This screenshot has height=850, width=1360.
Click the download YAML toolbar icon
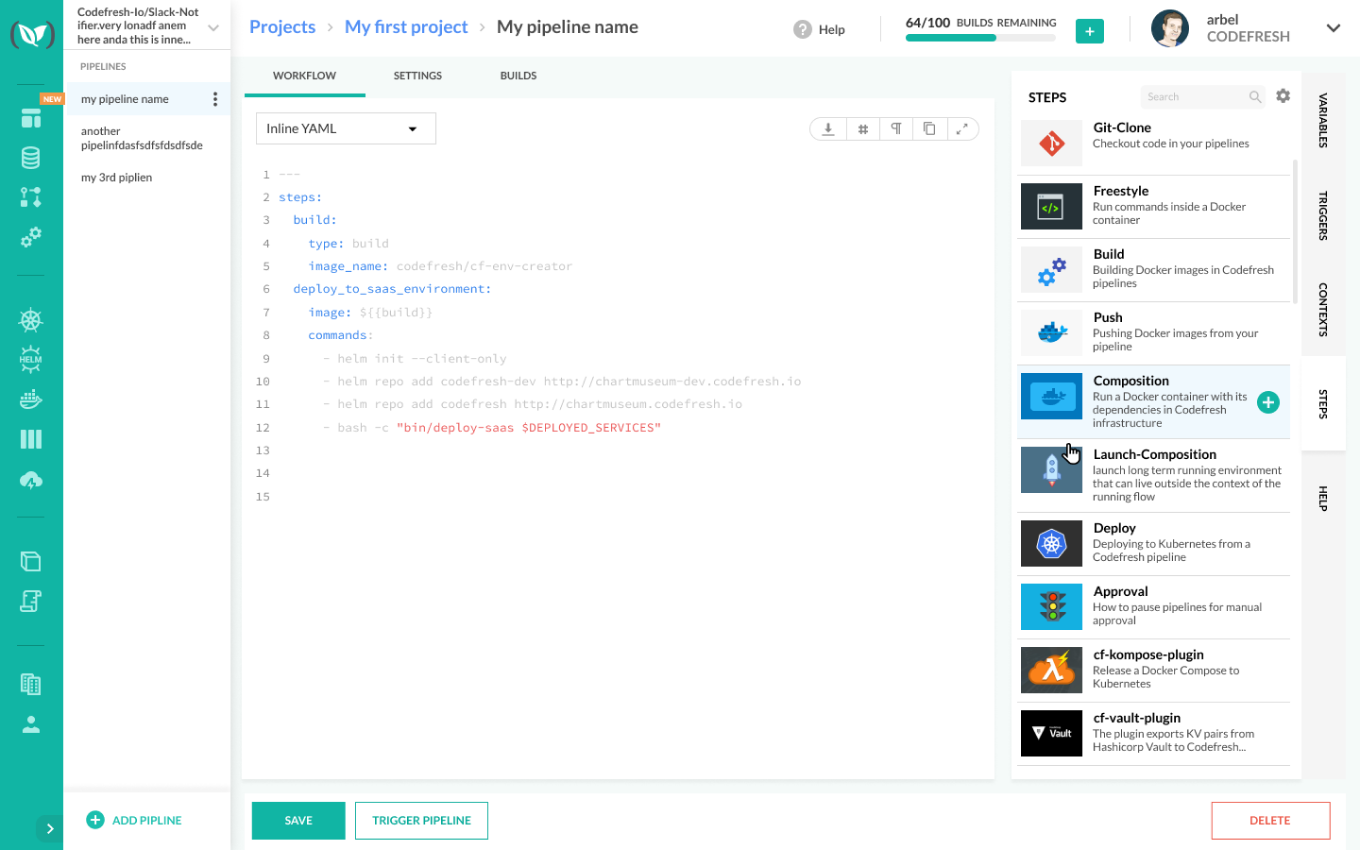click(828, 128)
